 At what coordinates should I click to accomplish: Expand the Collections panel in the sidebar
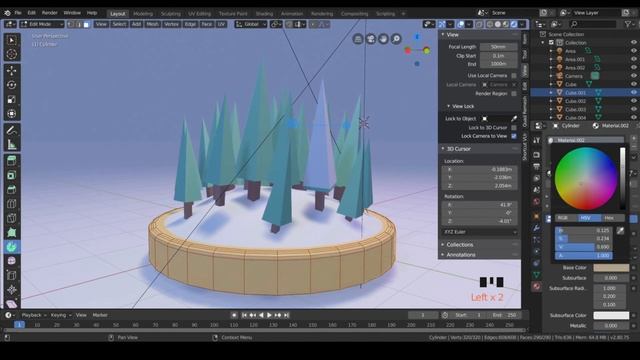(460, 244)
